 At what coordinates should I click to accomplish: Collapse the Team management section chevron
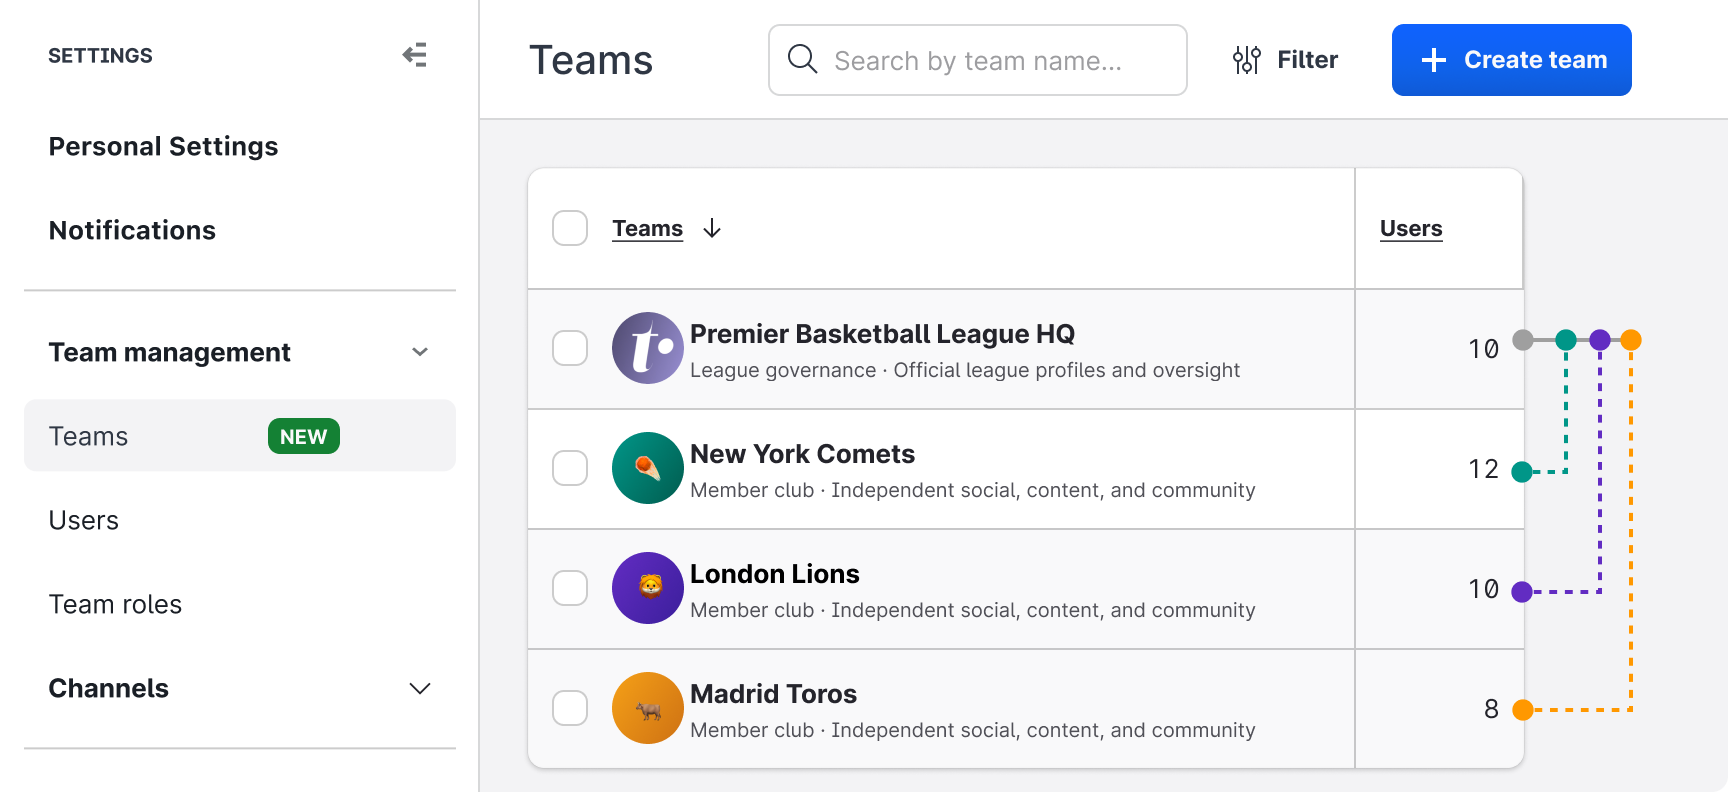click(x=420, y=352)
